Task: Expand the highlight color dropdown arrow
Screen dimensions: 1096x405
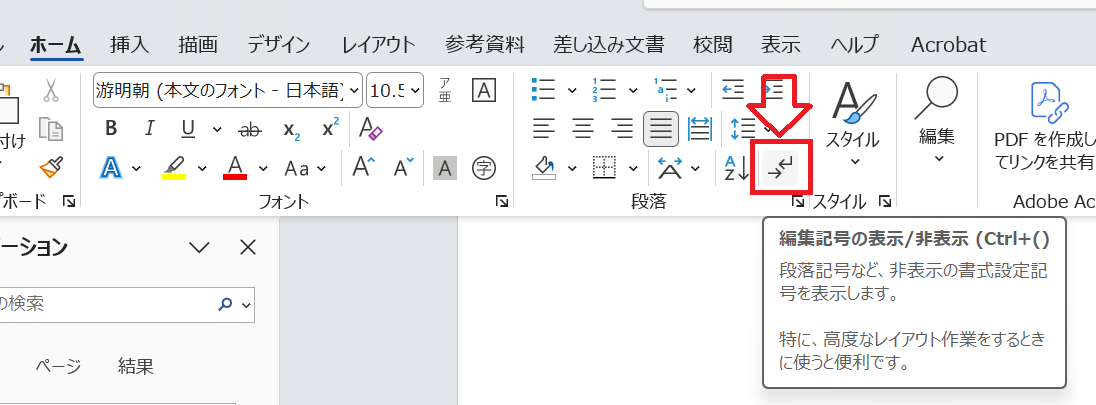Action: [x=202, y=169]
